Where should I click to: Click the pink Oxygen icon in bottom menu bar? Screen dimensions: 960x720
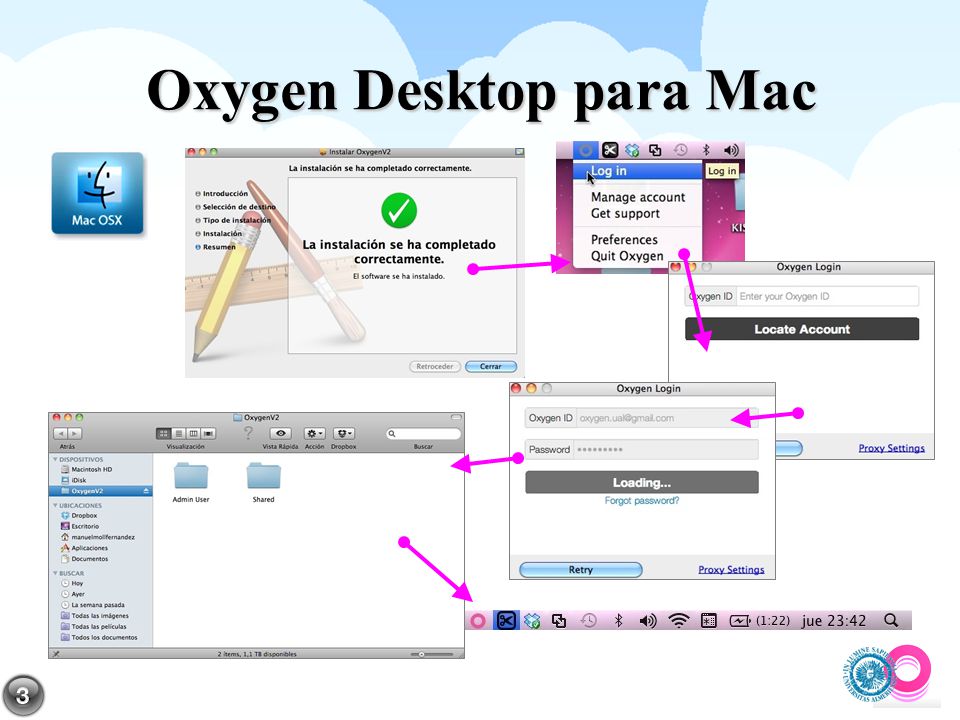point(478,620)
